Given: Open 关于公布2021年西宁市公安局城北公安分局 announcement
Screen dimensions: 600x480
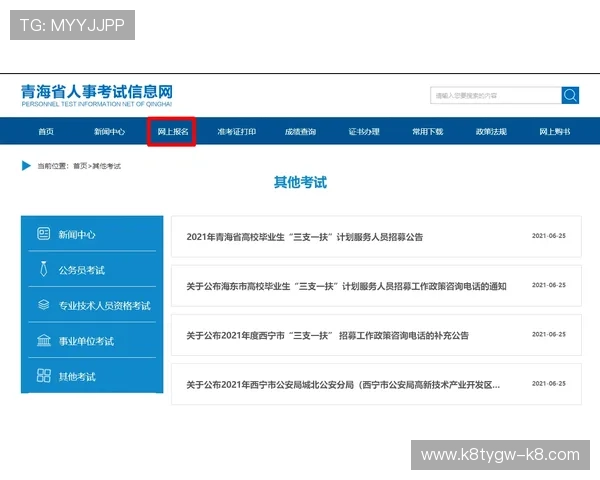Looking at the screenshot, I should [x=343, y=385].
